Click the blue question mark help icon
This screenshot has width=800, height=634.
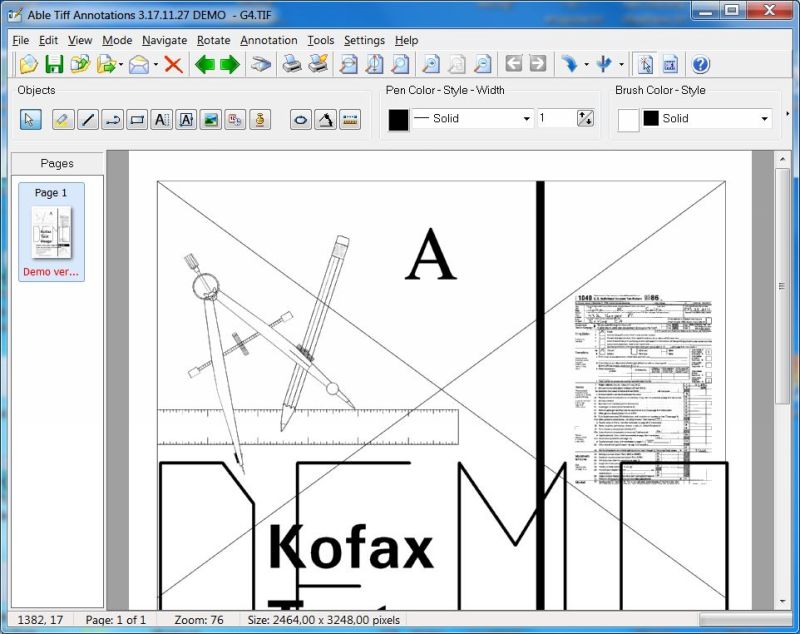(701, 65)
